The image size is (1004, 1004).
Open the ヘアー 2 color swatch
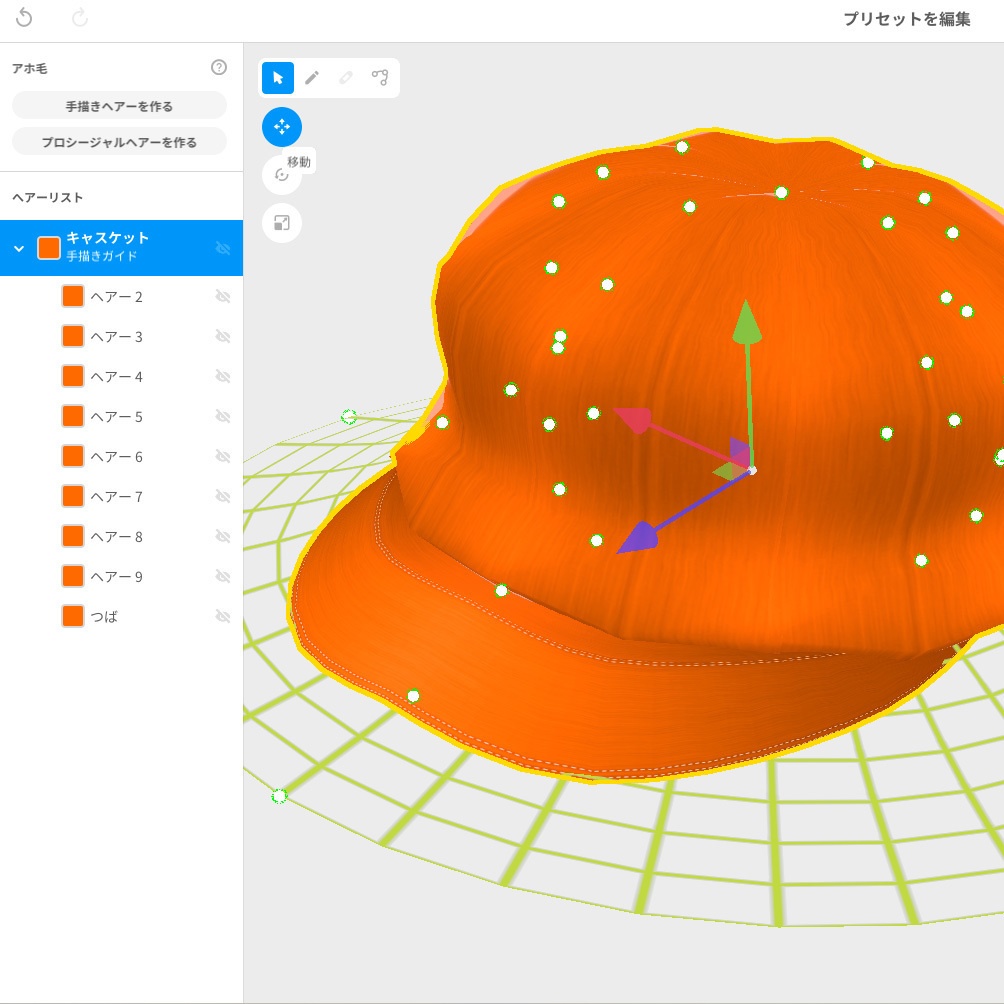[x=73, y=296]
